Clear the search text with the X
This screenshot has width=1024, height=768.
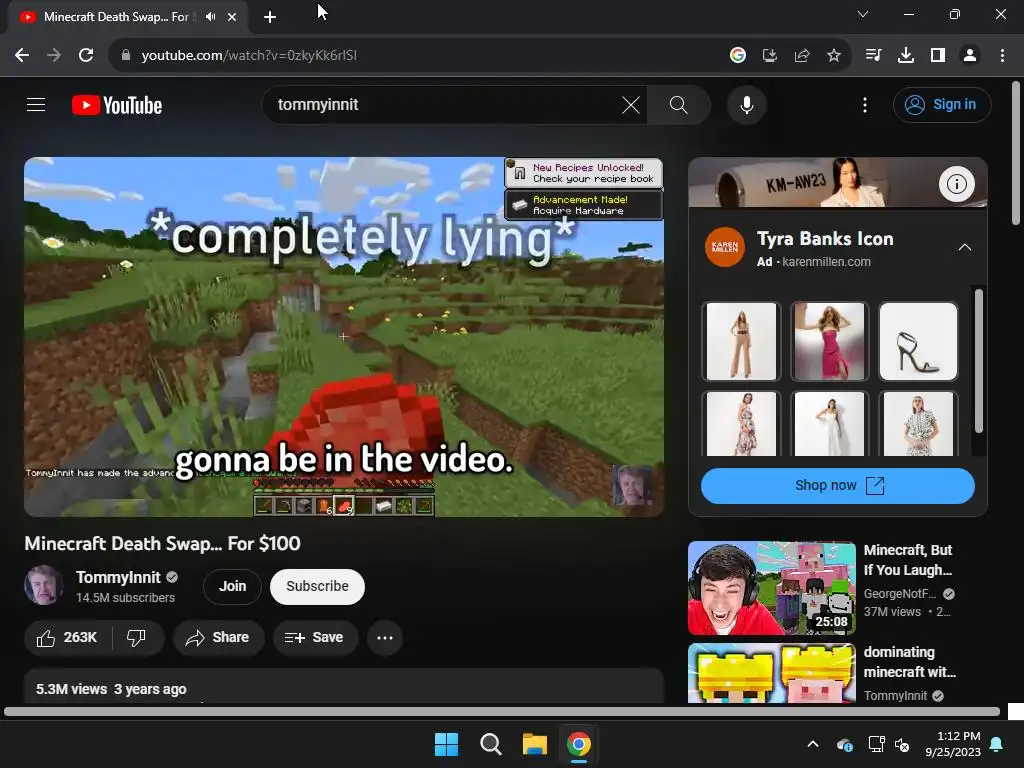631,104
